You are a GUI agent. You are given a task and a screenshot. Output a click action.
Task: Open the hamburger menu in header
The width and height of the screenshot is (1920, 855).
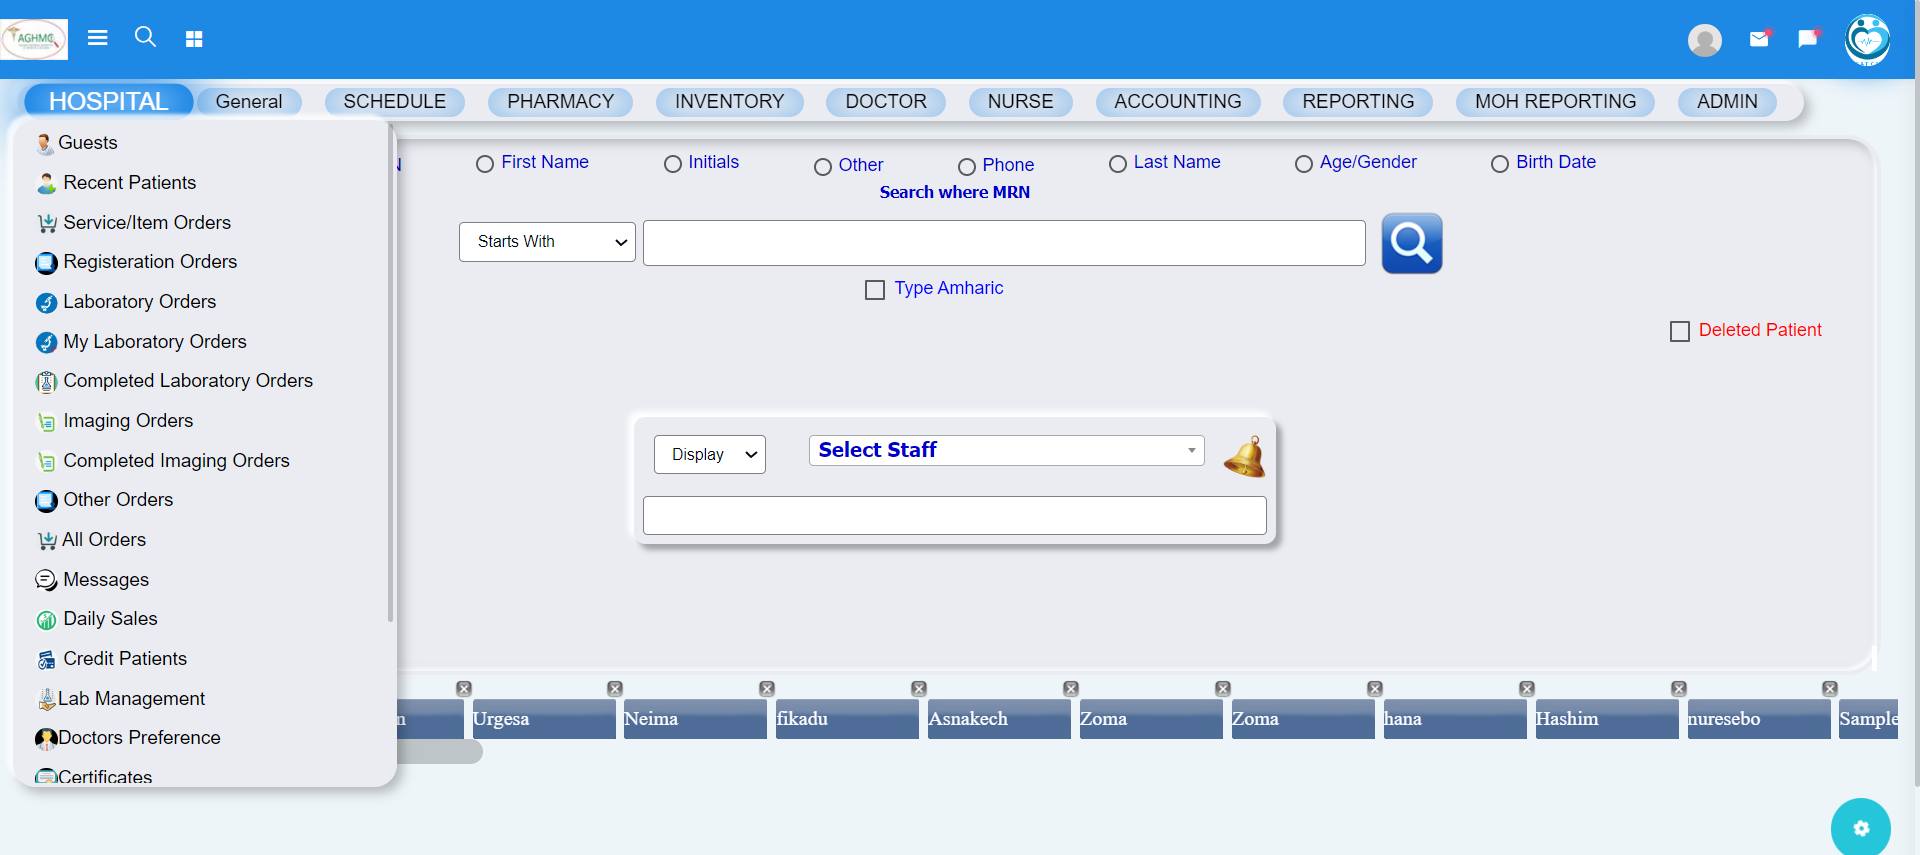coord(97,38)
